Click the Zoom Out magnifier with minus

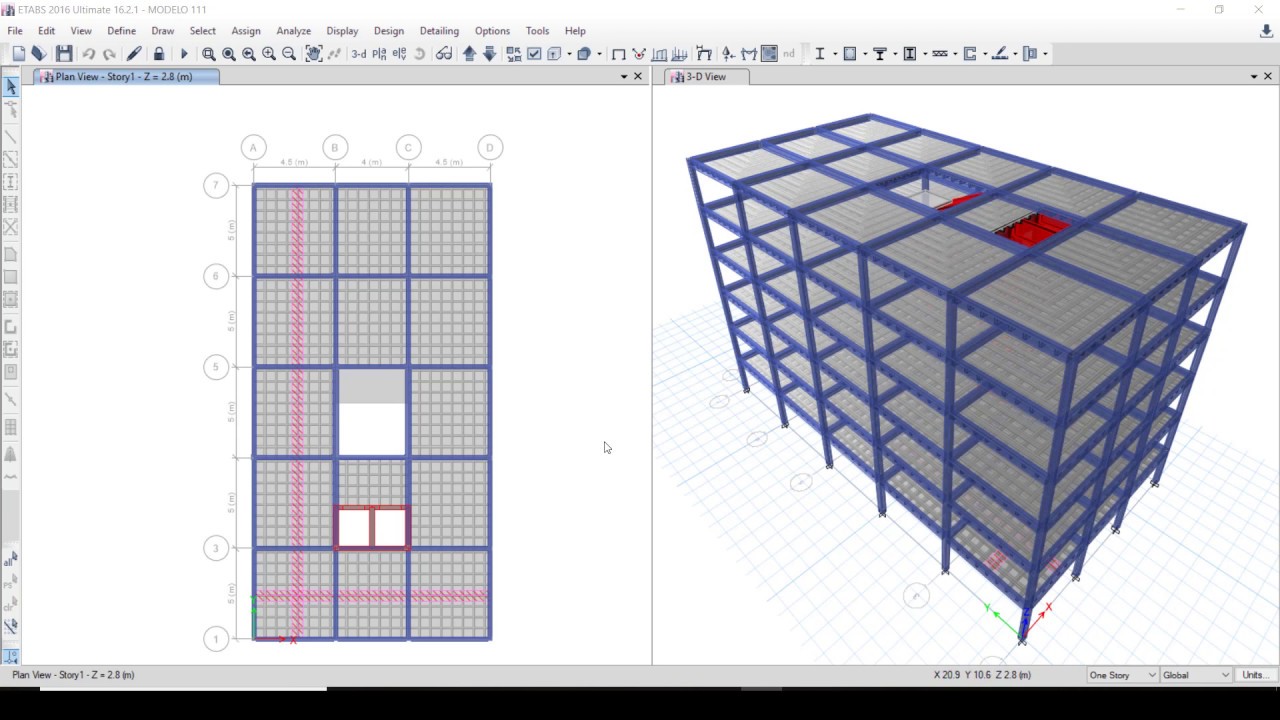[x=289, y=54]
